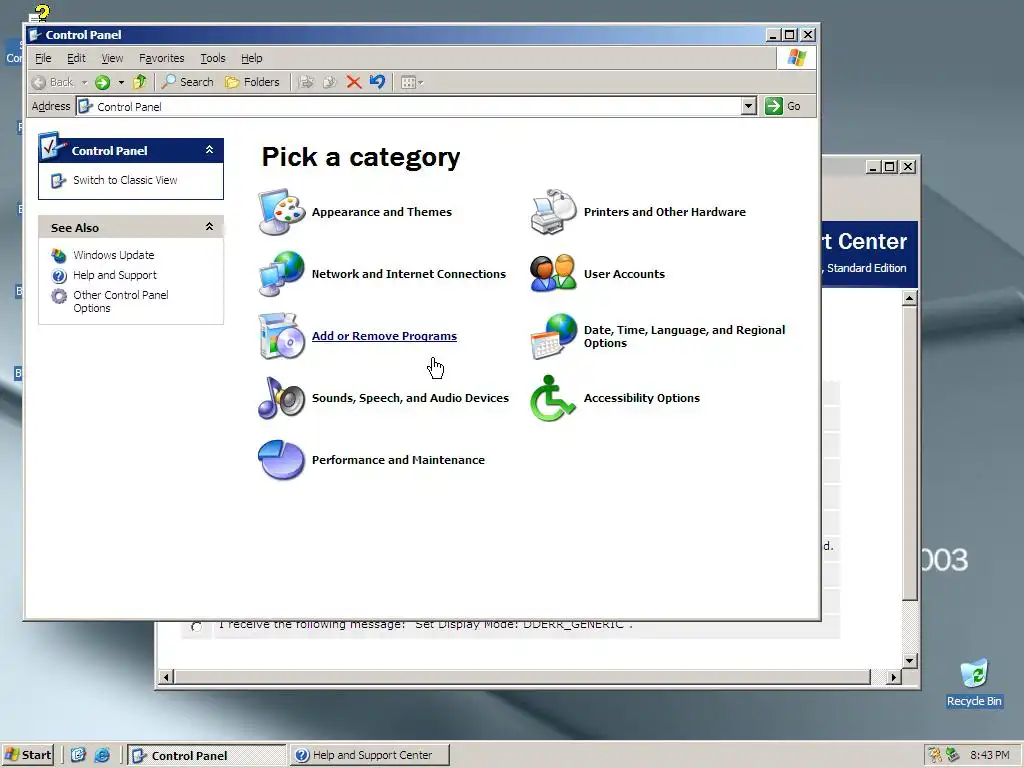Click Performance and Maintenance text link

coord(398,460)
